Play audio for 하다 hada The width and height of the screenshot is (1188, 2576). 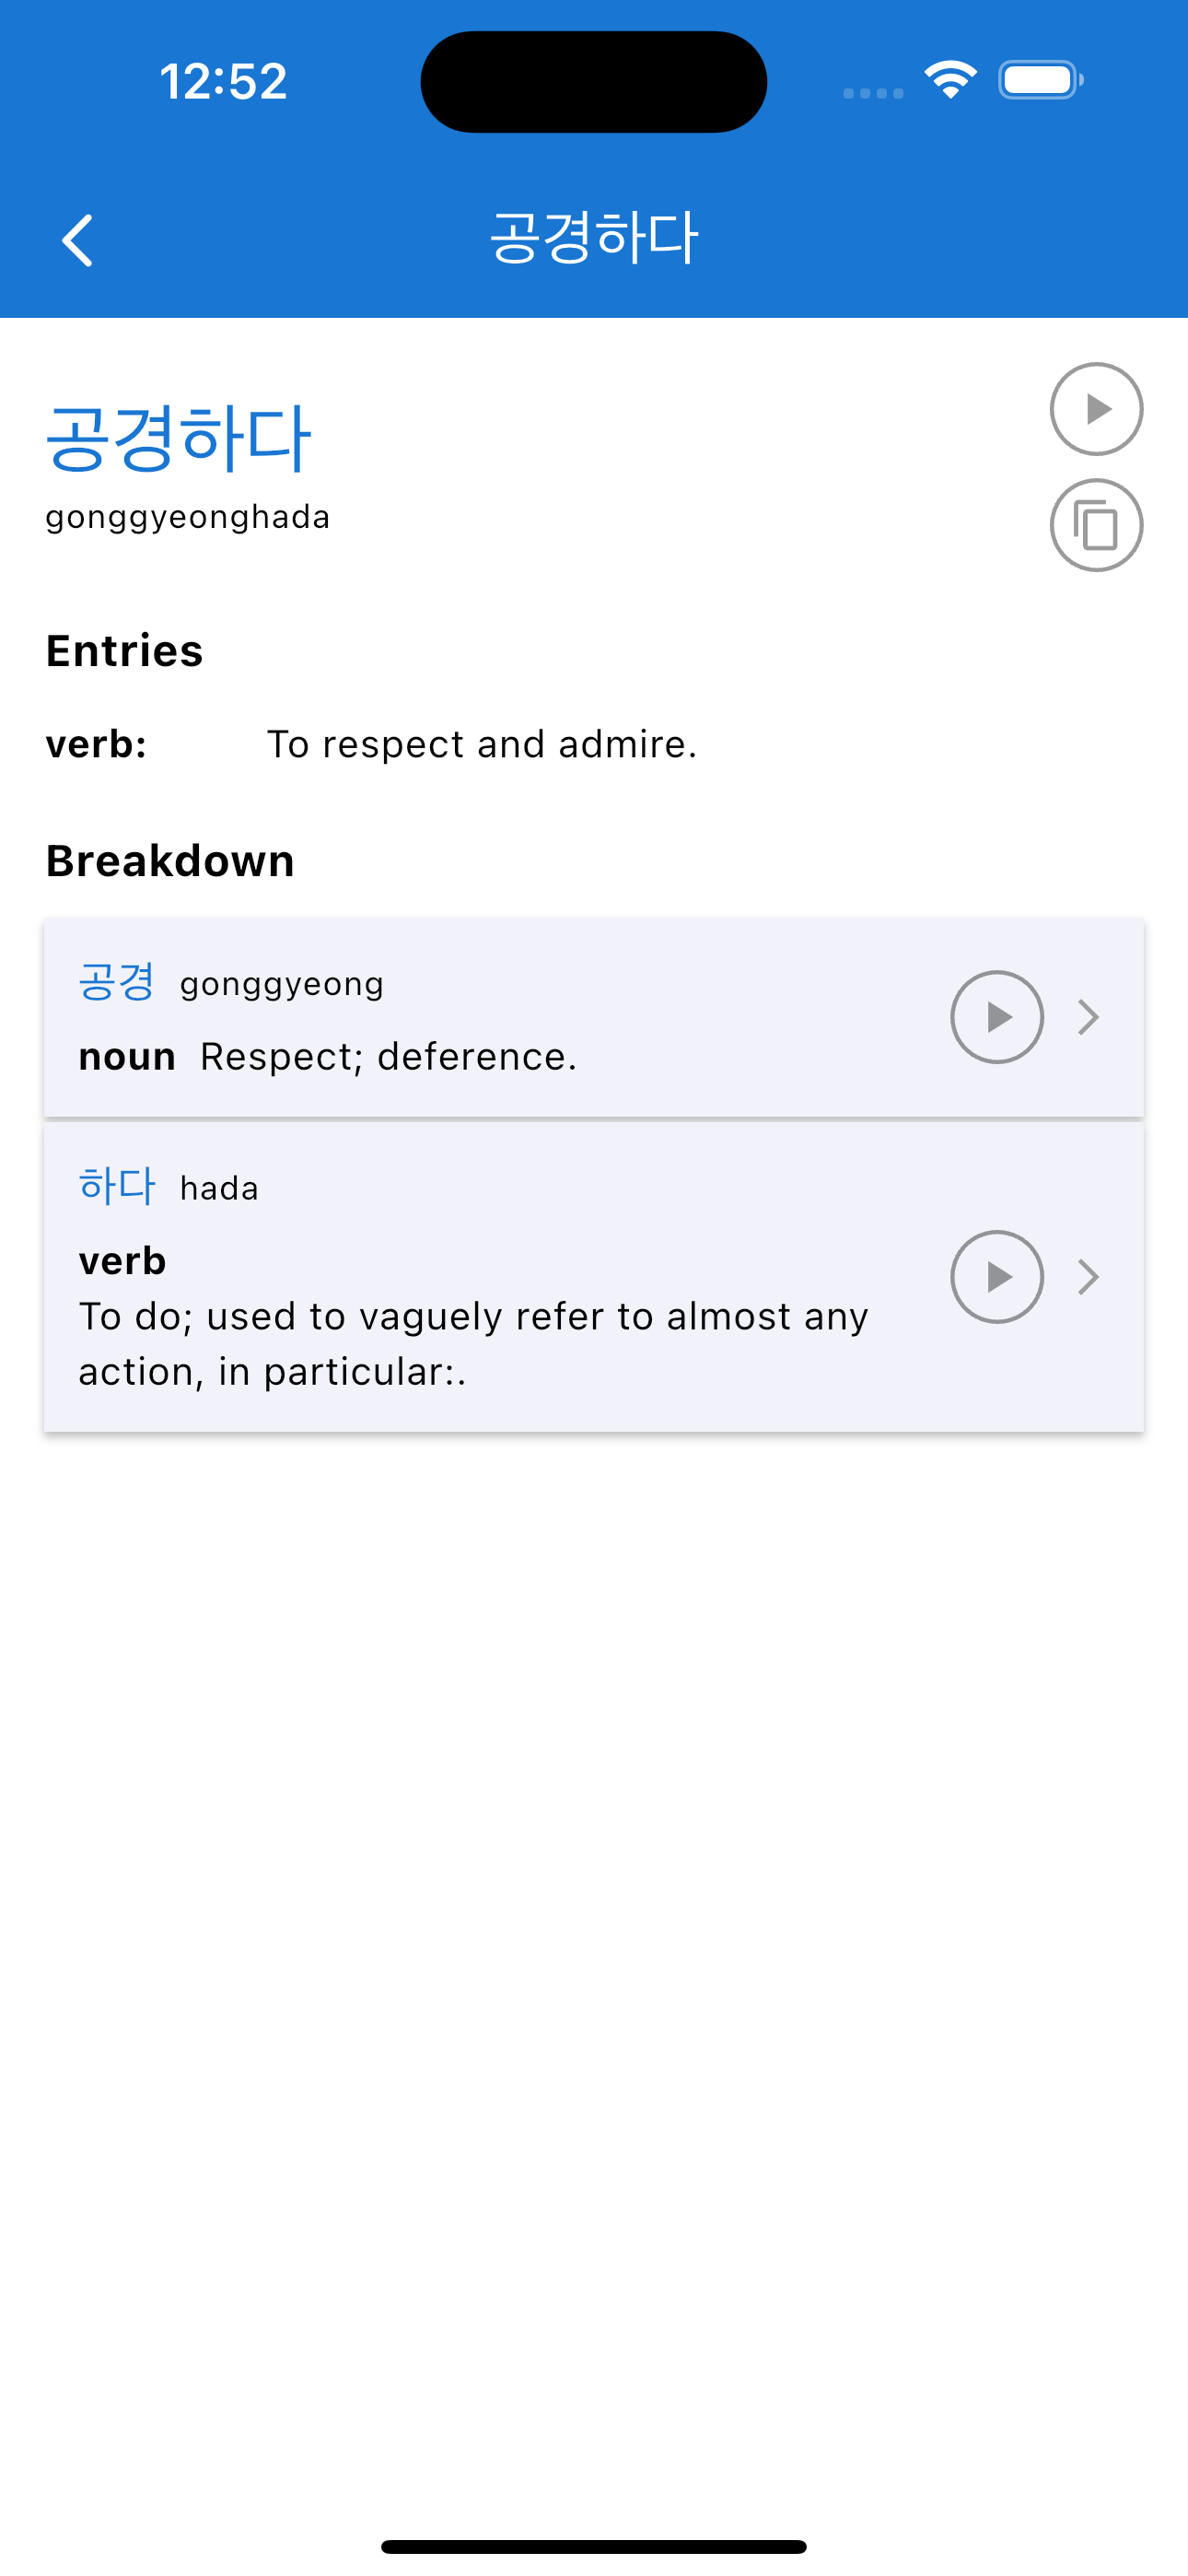[996, 1277]
